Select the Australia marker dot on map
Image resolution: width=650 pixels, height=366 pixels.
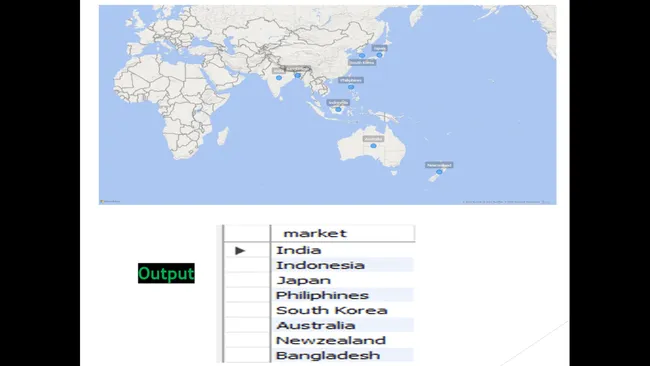[x=374, y=145]
